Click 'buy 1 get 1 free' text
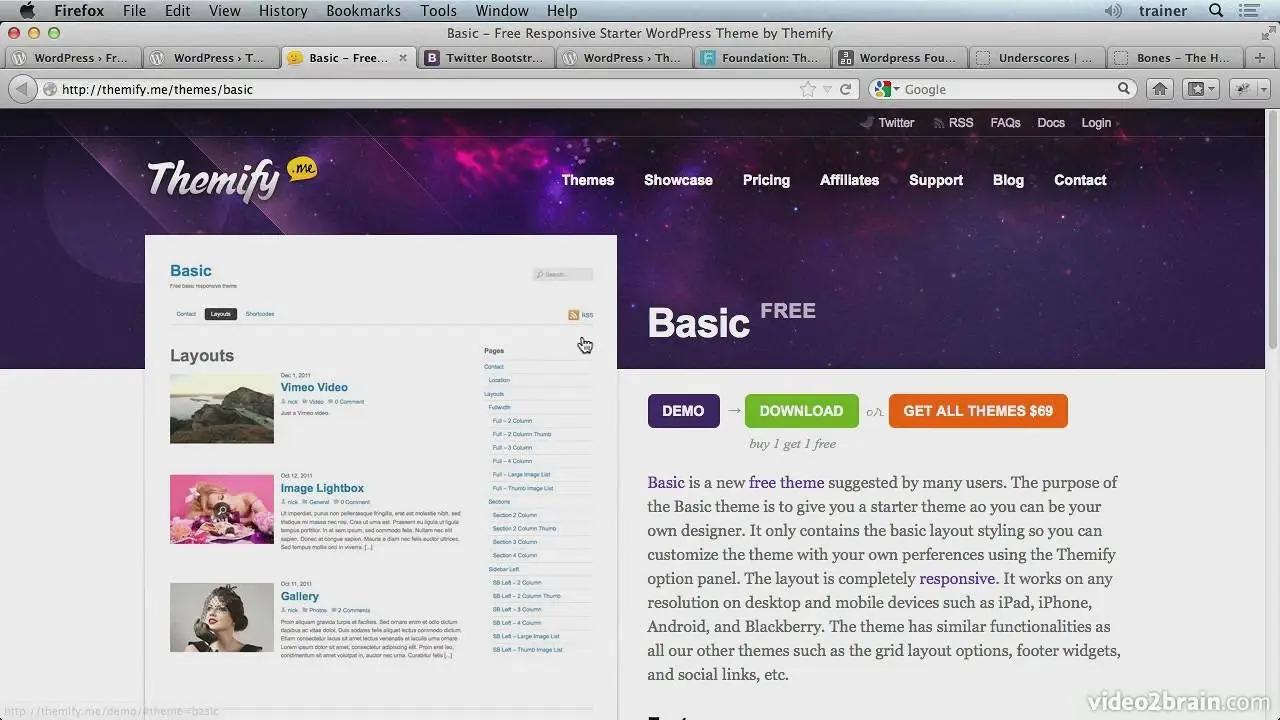 coord(792,444)
